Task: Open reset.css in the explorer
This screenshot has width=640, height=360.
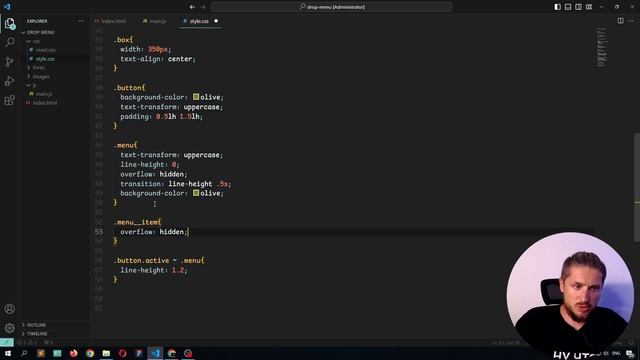Action: 45,50
